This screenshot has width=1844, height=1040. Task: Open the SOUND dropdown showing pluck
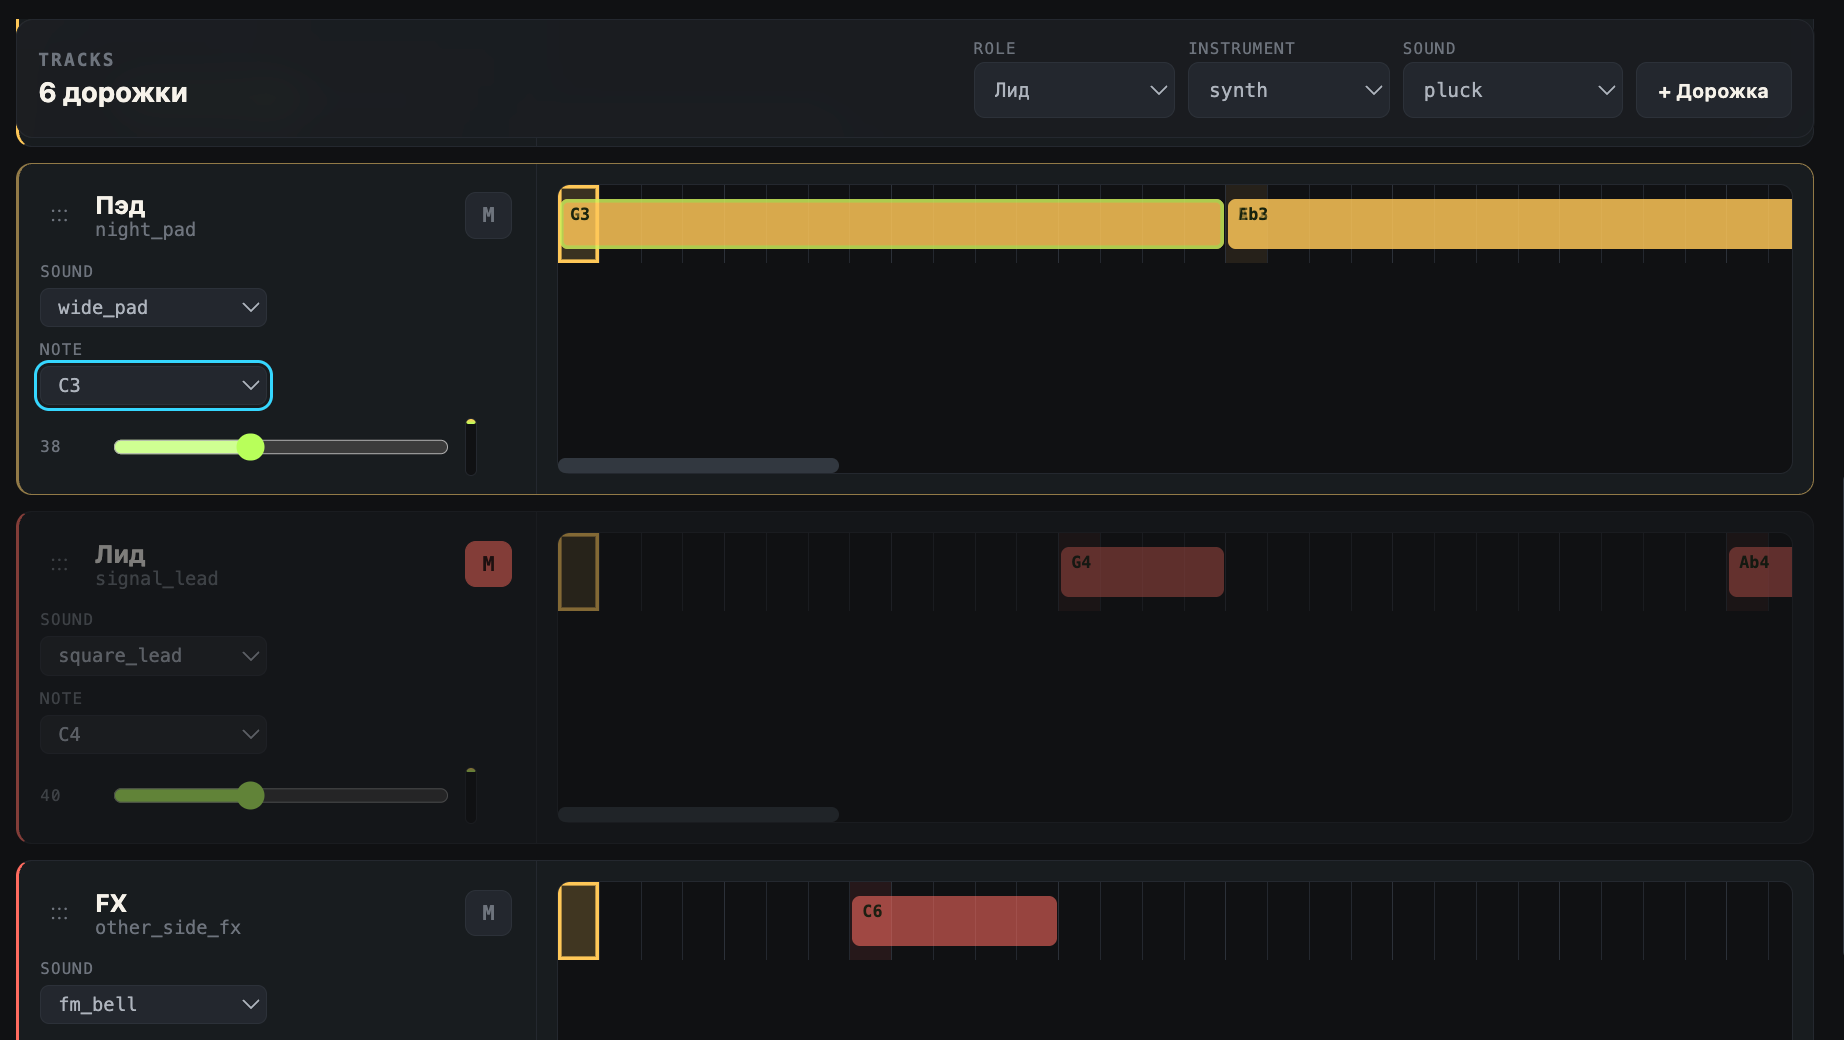1513,90
